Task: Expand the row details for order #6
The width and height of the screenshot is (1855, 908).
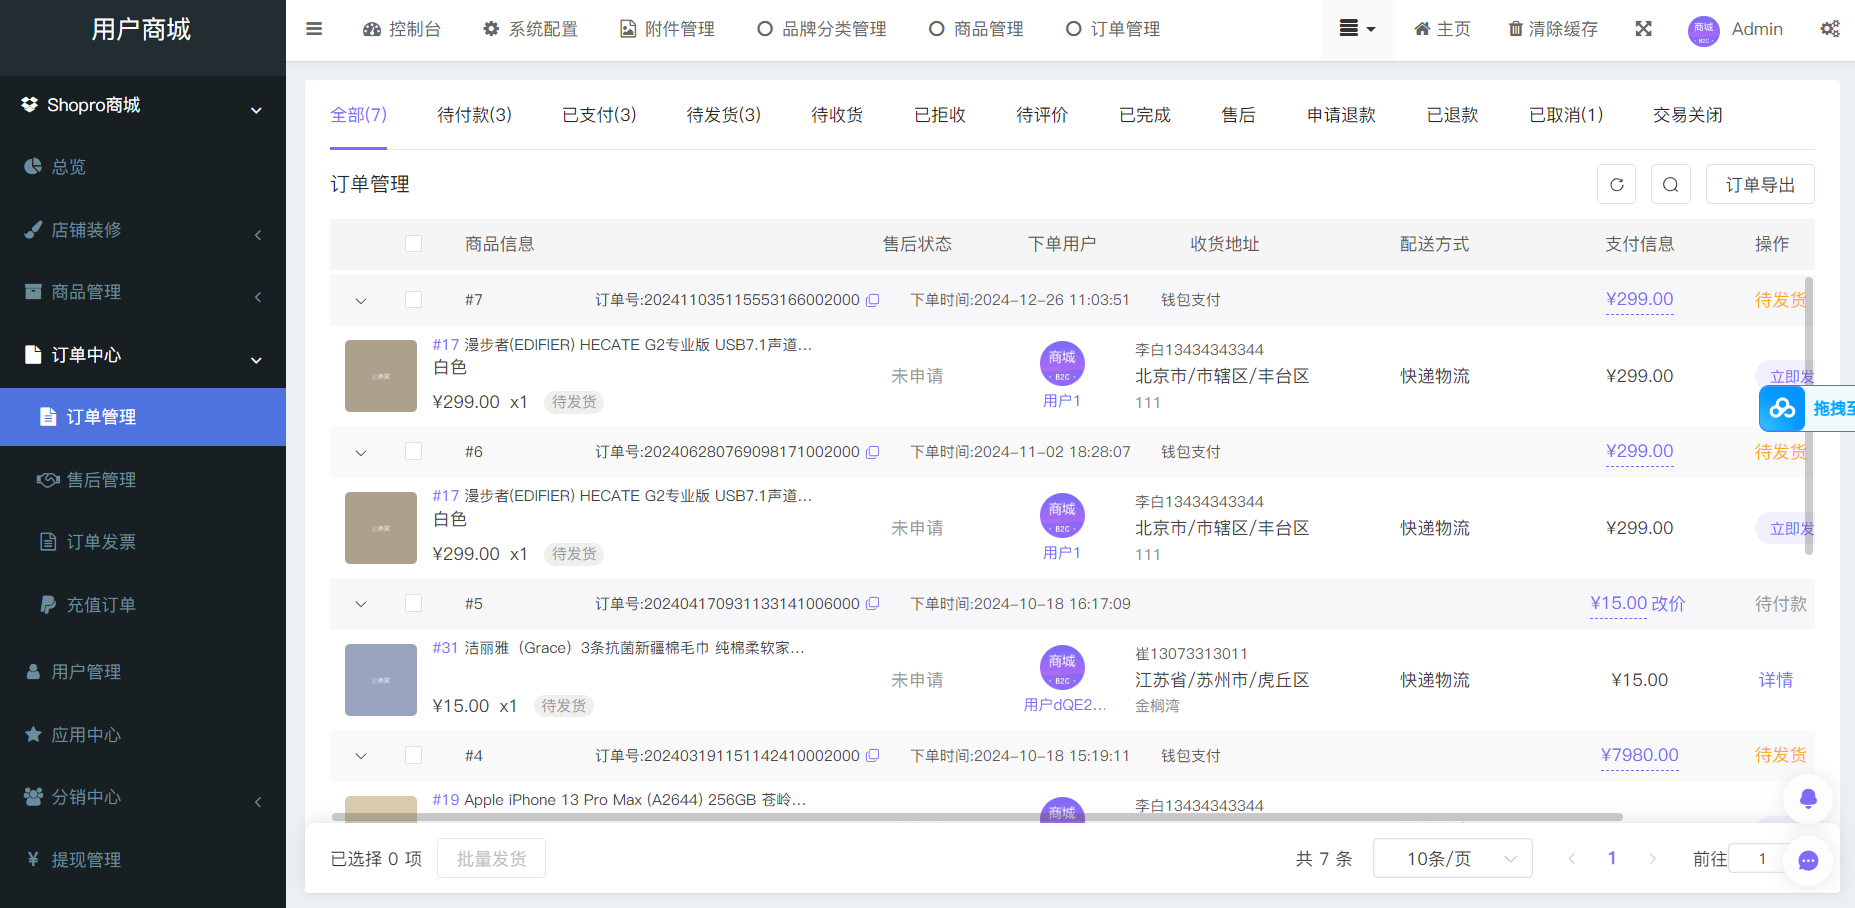Action: click(360, 451)
